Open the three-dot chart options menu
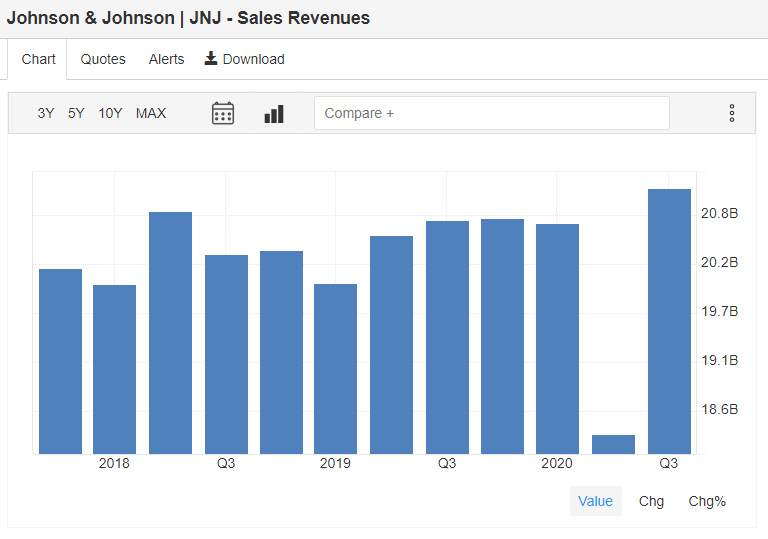 pyautogui.click(x=732, y=113)
